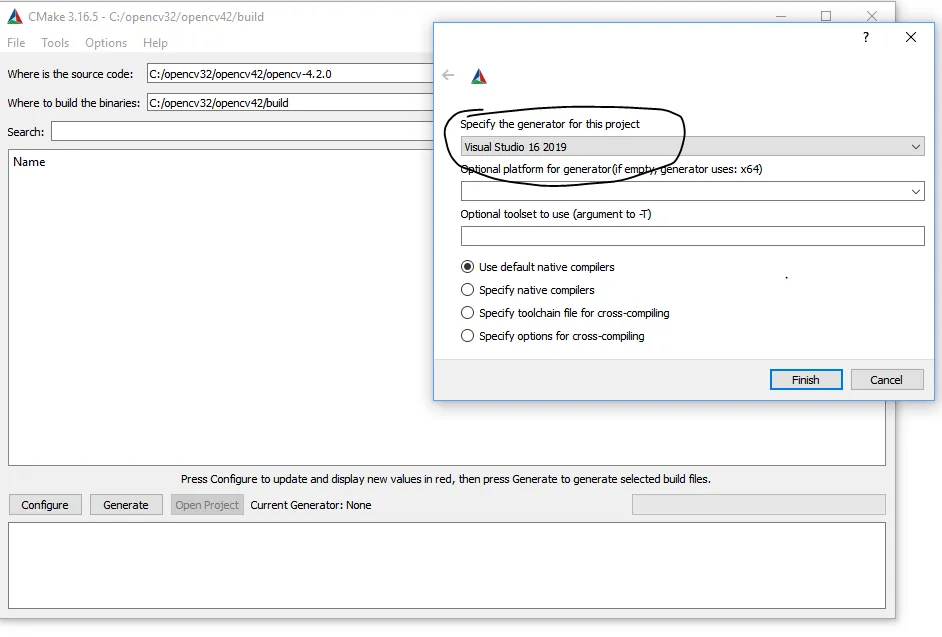The height and width of the screenshot is (637, 942).
Task: Click the 'Current Generator: None' text
Action: point(311,505)
